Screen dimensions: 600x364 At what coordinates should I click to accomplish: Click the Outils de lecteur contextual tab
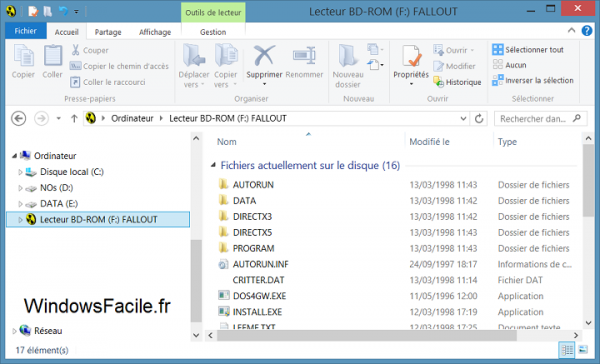(x=213, y=13)
